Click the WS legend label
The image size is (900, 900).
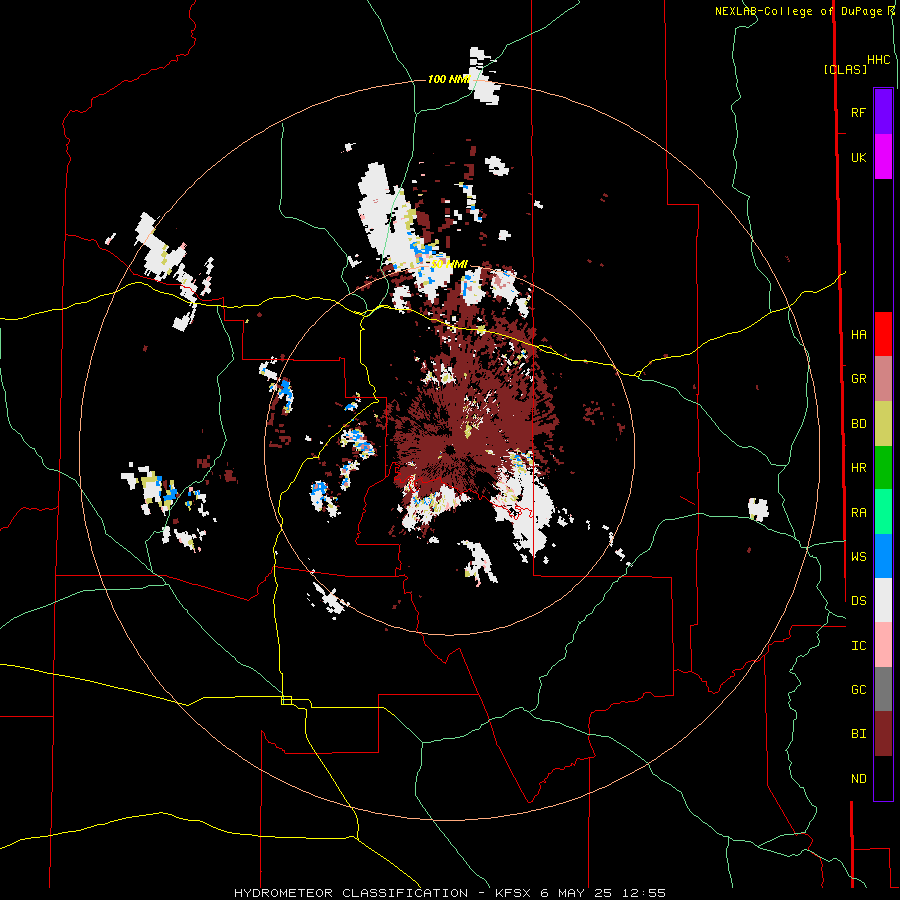tap(858, 557)
